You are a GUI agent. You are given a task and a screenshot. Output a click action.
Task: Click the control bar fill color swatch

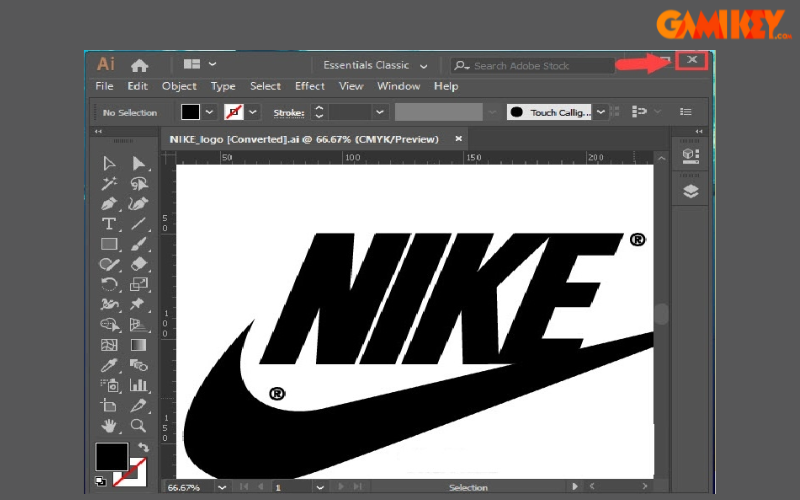190,112
